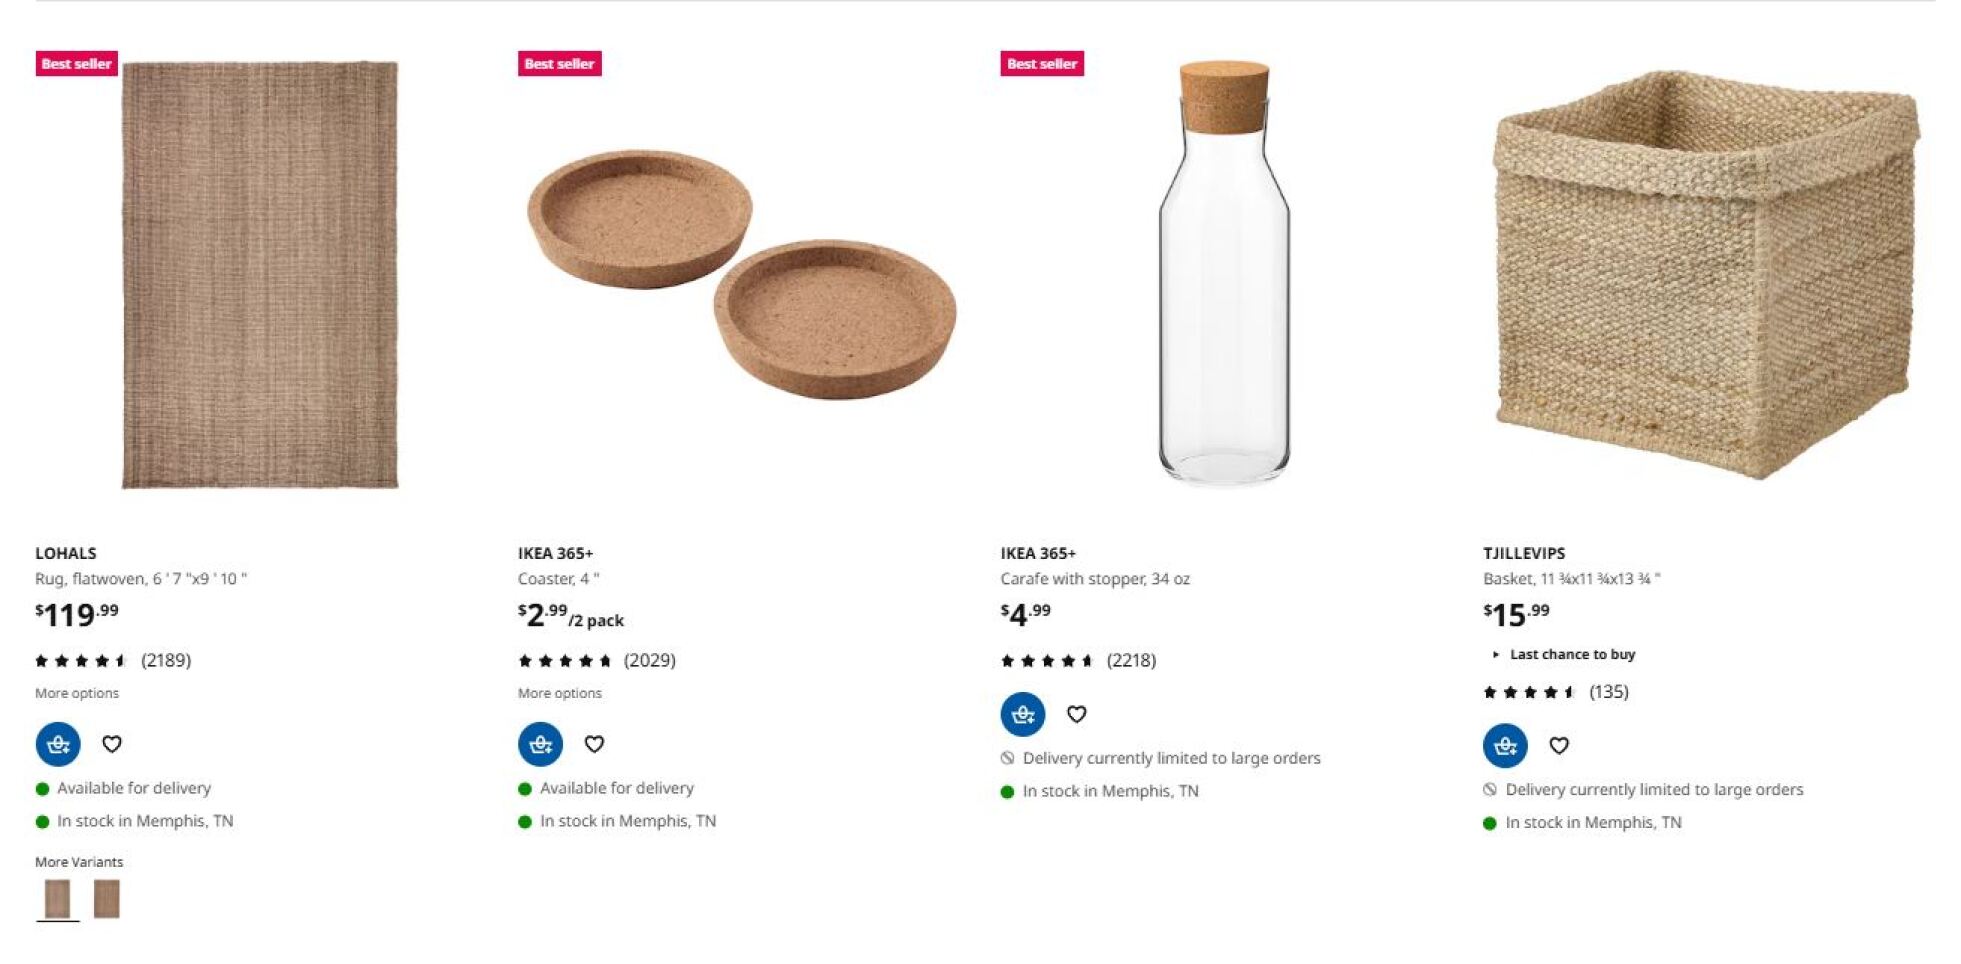The height and width of the screenshot is (964, 1961).
Task: Heart the carafe with stopper
Action: click(x=1076, y=714)
